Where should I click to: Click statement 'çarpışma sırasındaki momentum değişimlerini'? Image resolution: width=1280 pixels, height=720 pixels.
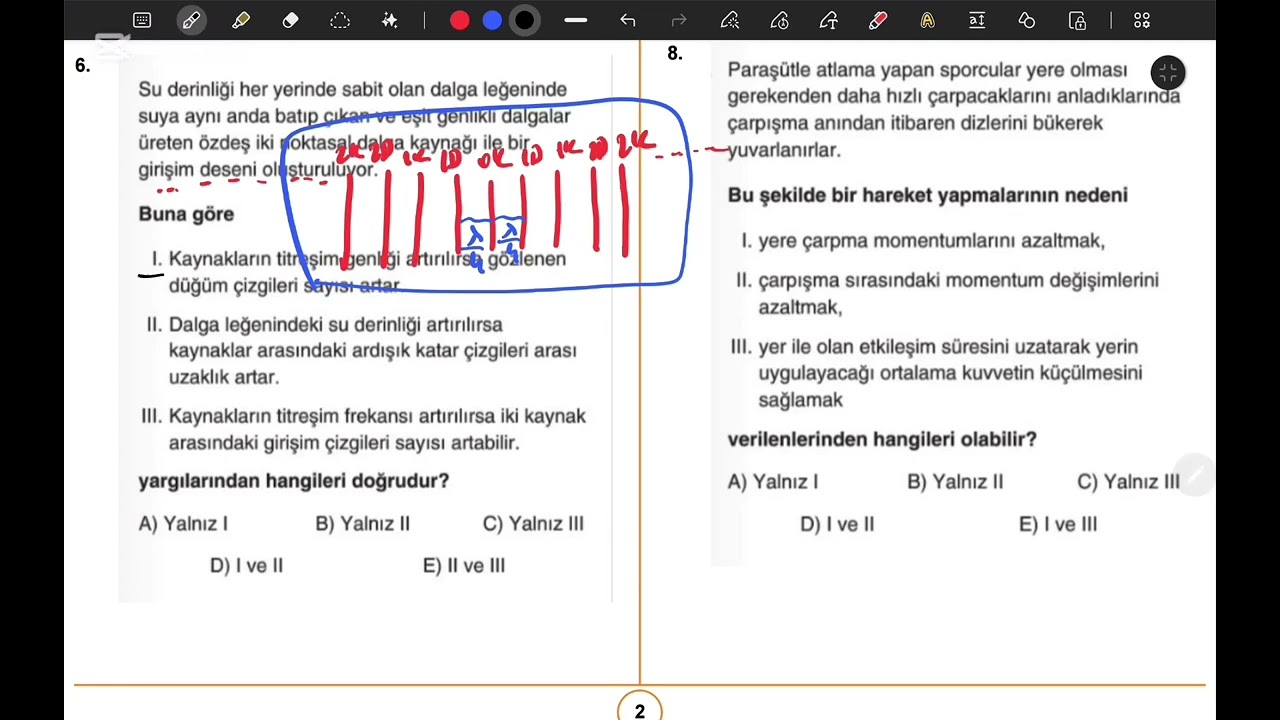[x=947, y=294]
